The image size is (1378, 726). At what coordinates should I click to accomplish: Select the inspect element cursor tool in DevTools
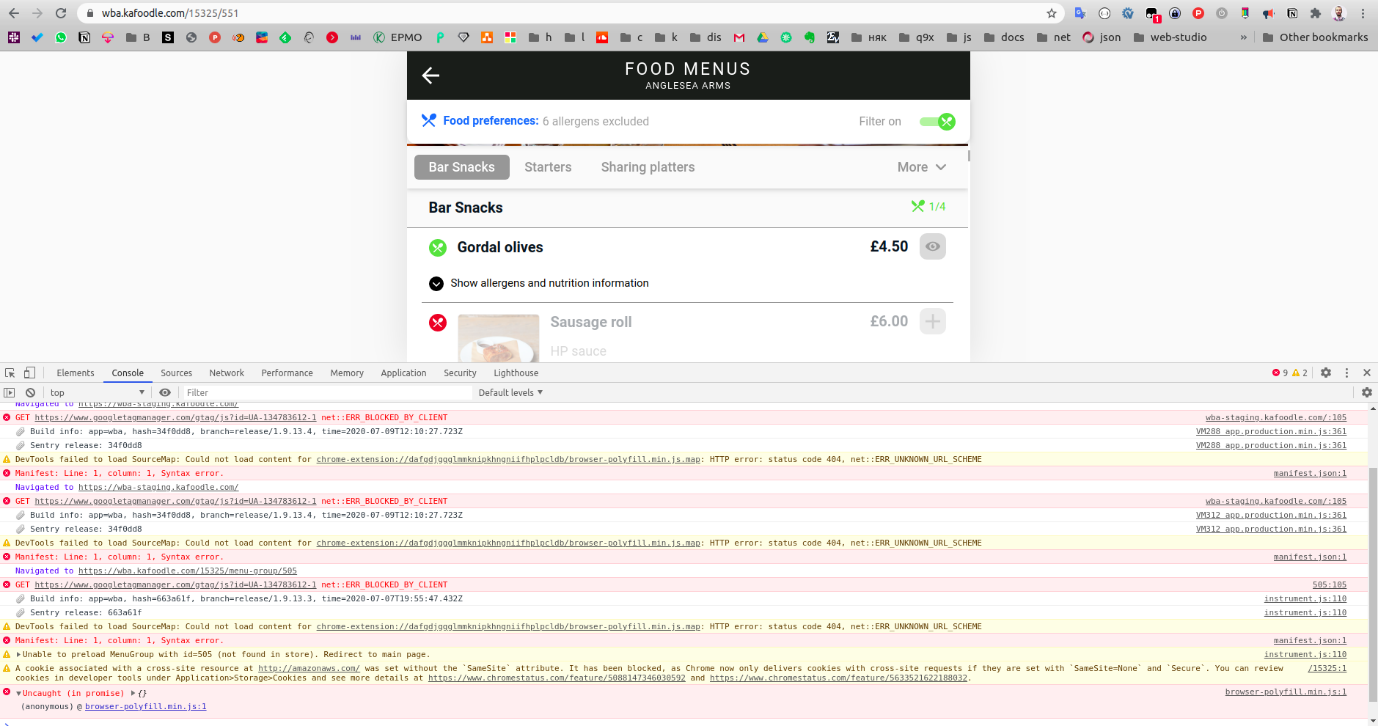(x=9, y=372)
